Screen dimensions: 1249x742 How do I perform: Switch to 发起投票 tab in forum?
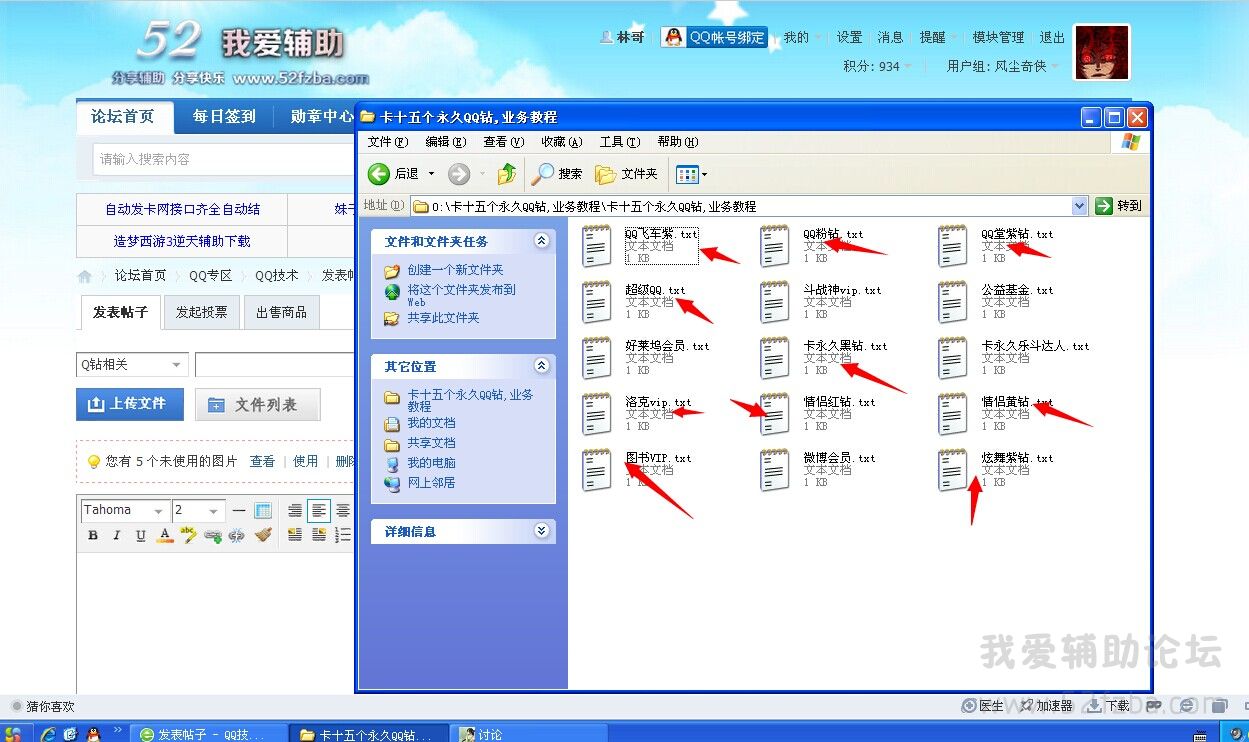(202, 312)
